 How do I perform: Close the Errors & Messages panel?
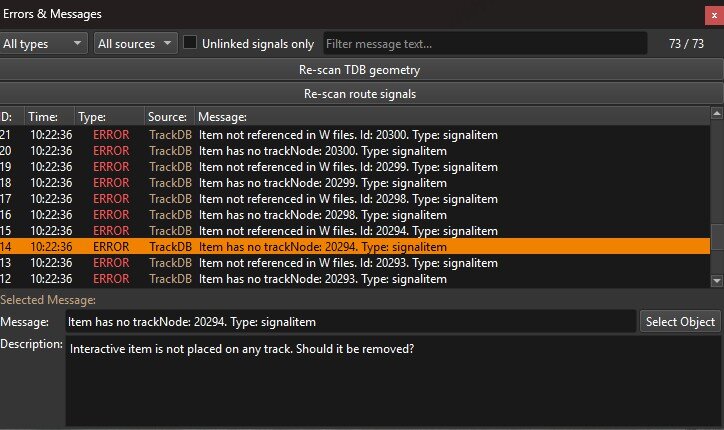click(714, 16)
